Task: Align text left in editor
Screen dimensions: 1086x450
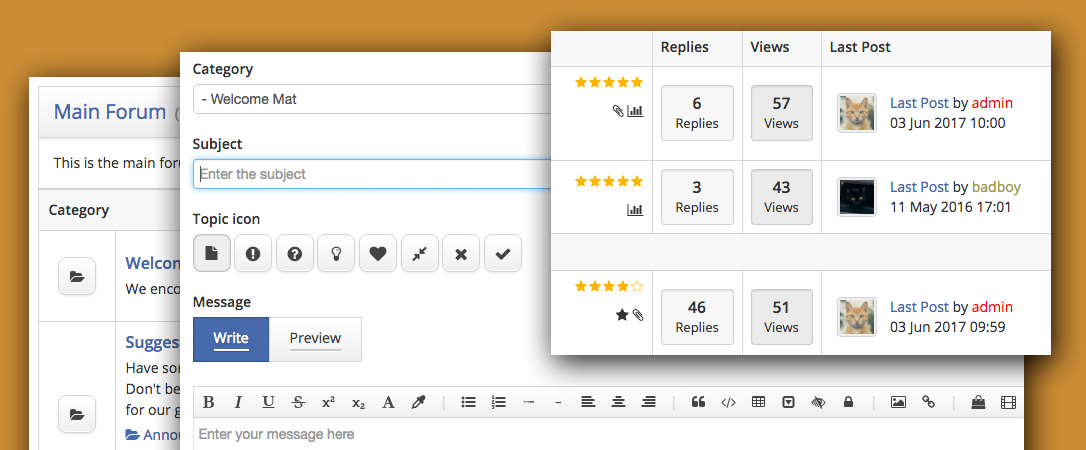Action: (588, 402)
